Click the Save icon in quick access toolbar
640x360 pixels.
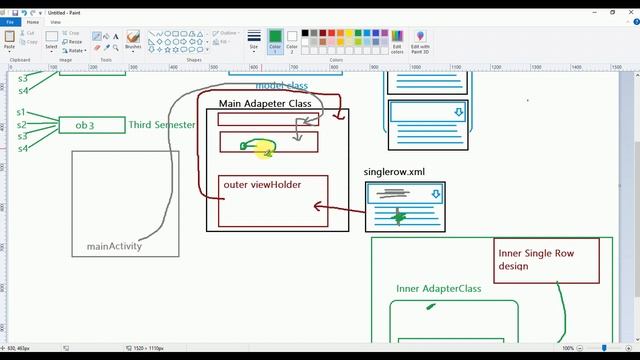click(15, 13)
